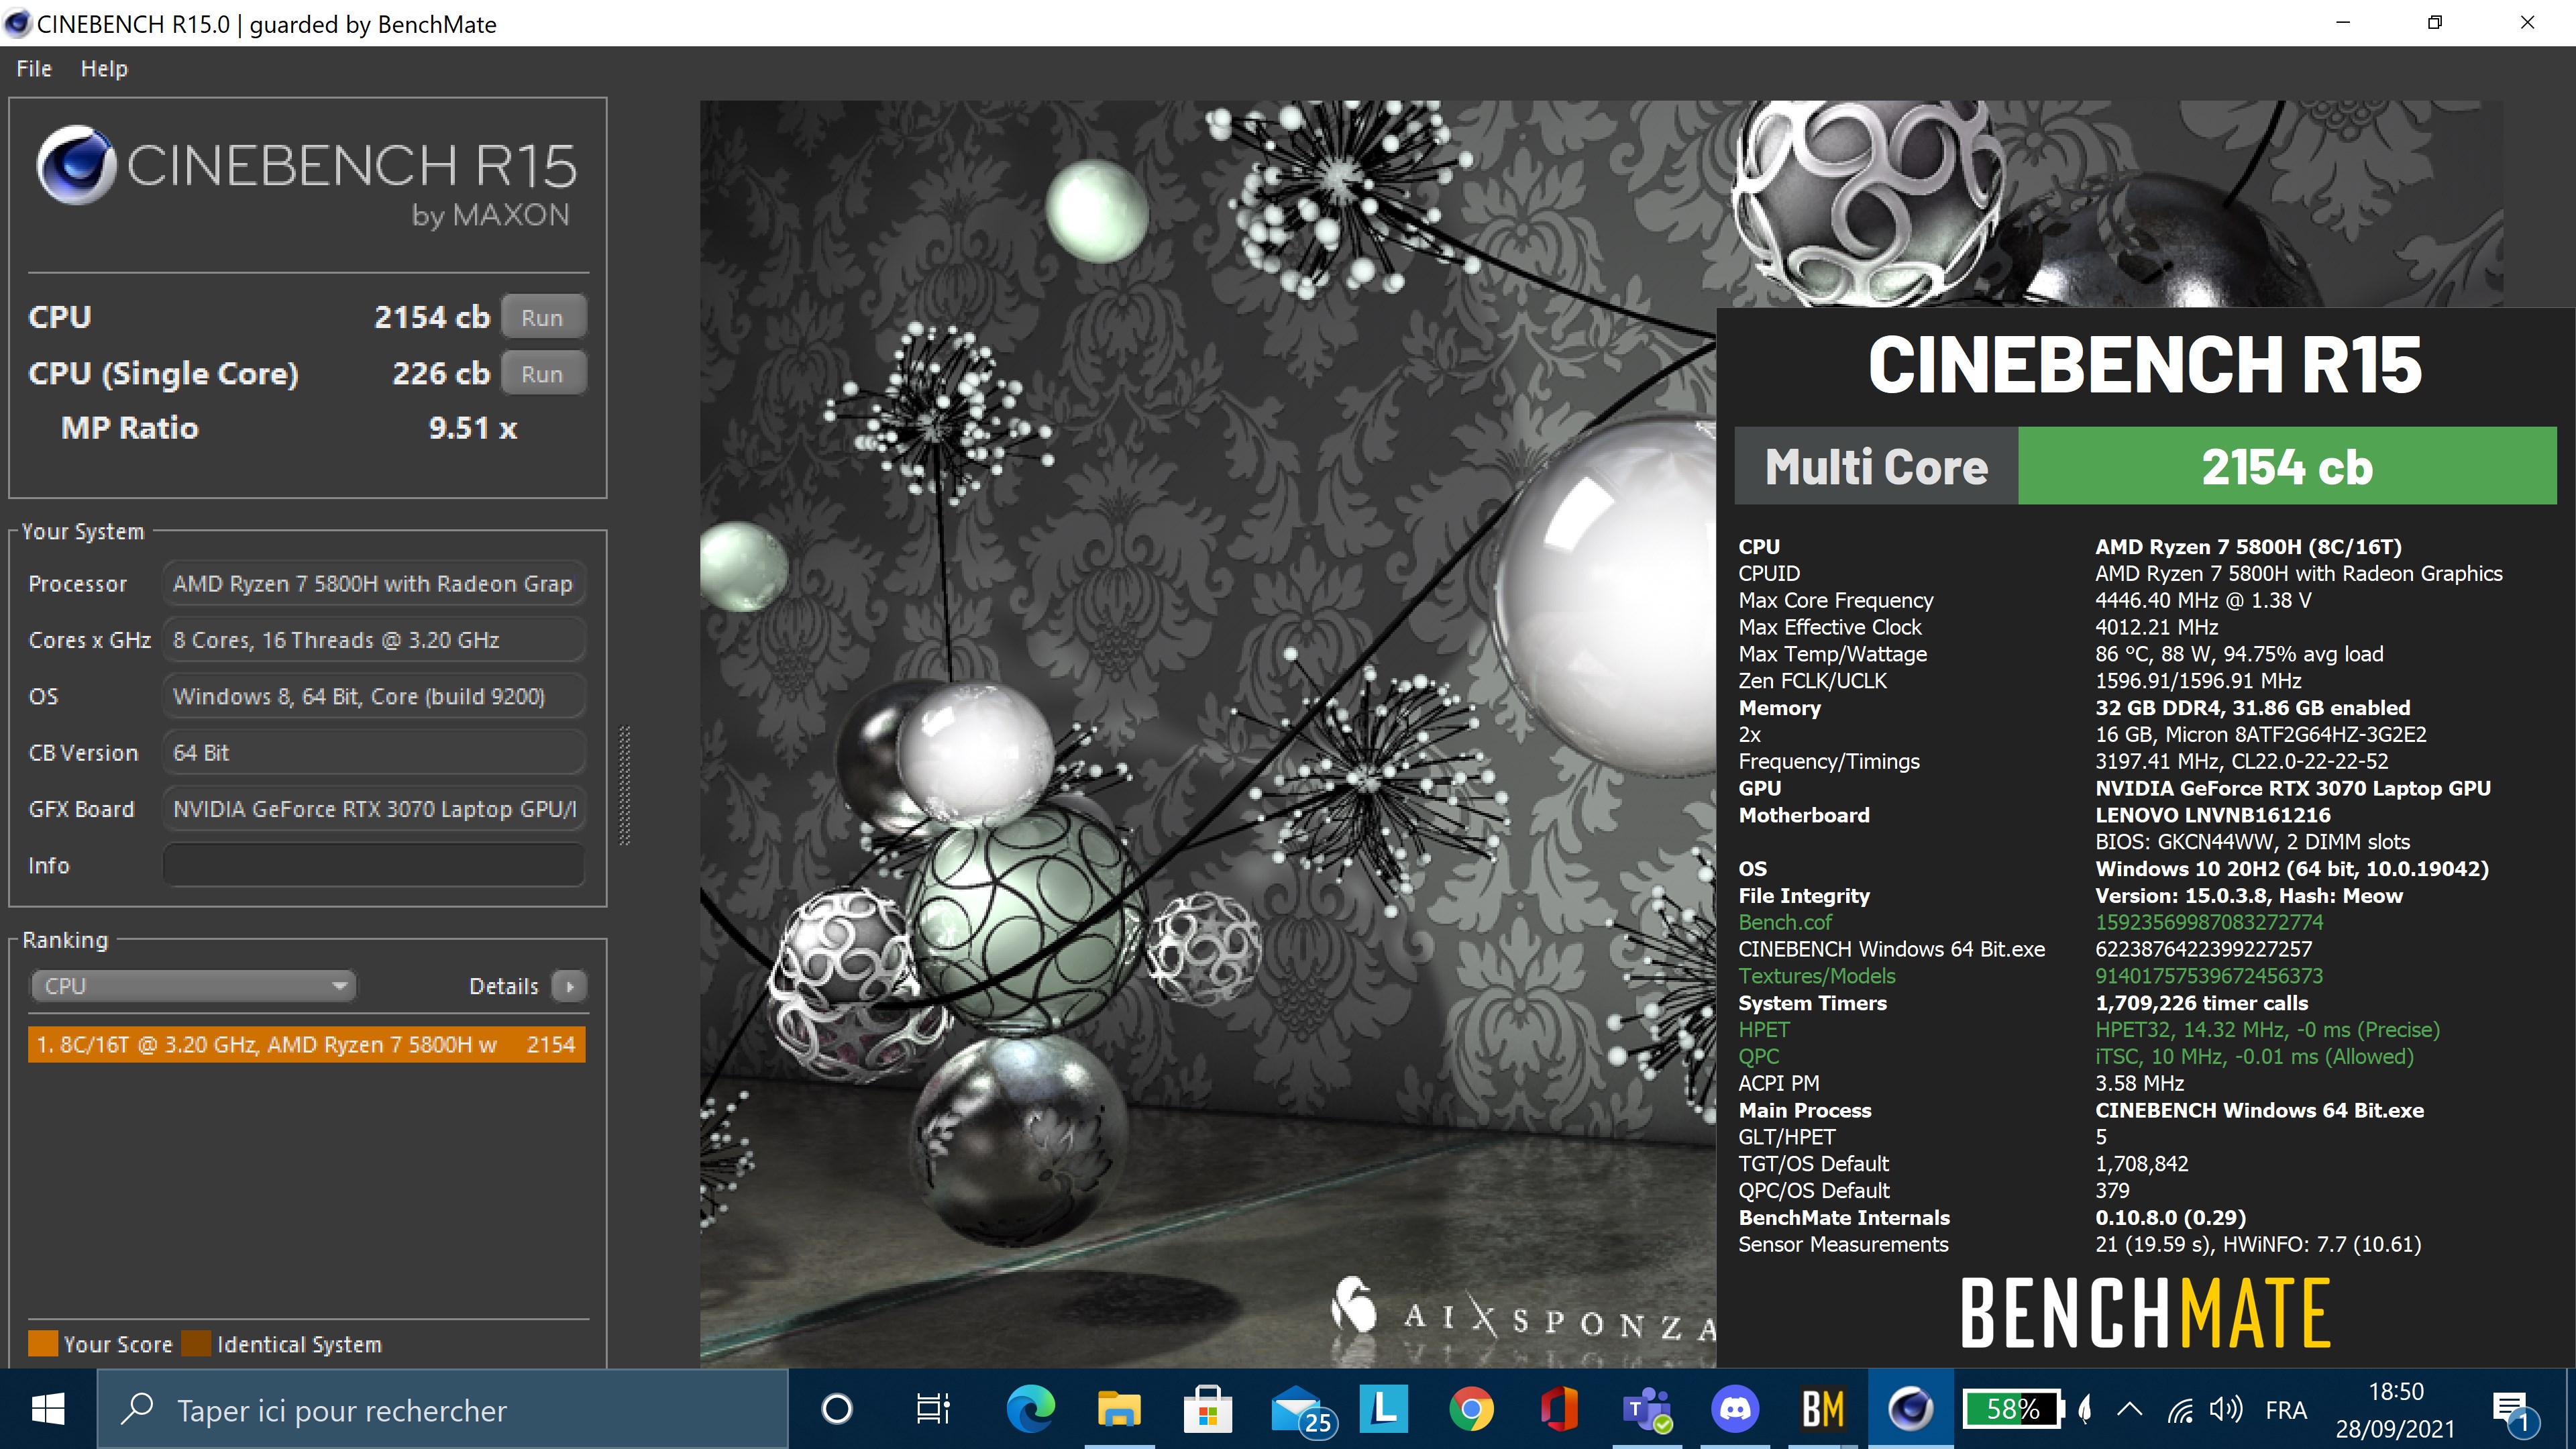The height and width of the screenshot is (1449, 2576).
Task: Click the GFX Board field
Action: [x=373, y=809]
